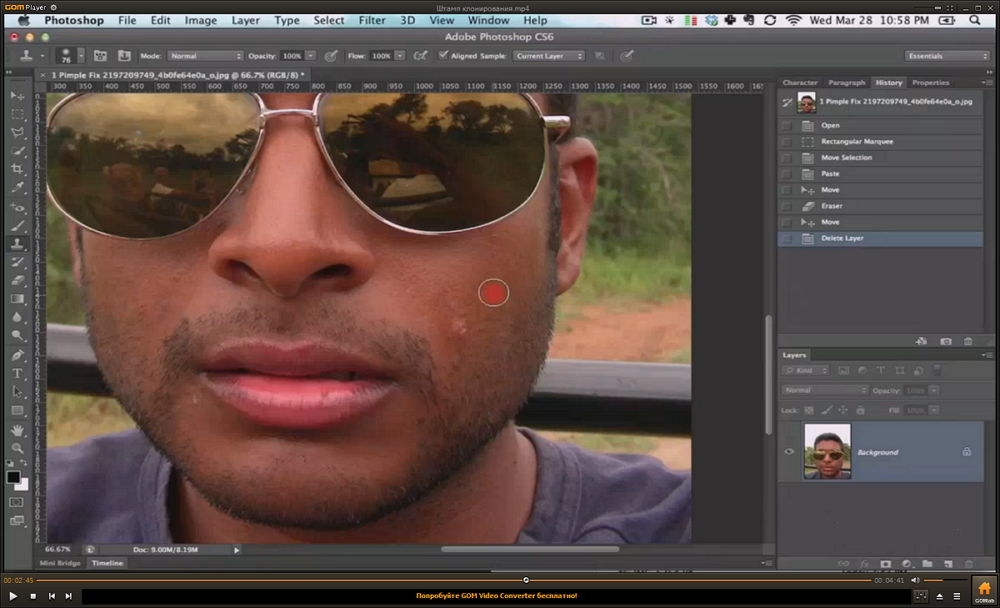The height and width of the screenshot is (608, 1000).
Task: Select the Rectangular Marquee tool
Action: coord(17,114)
